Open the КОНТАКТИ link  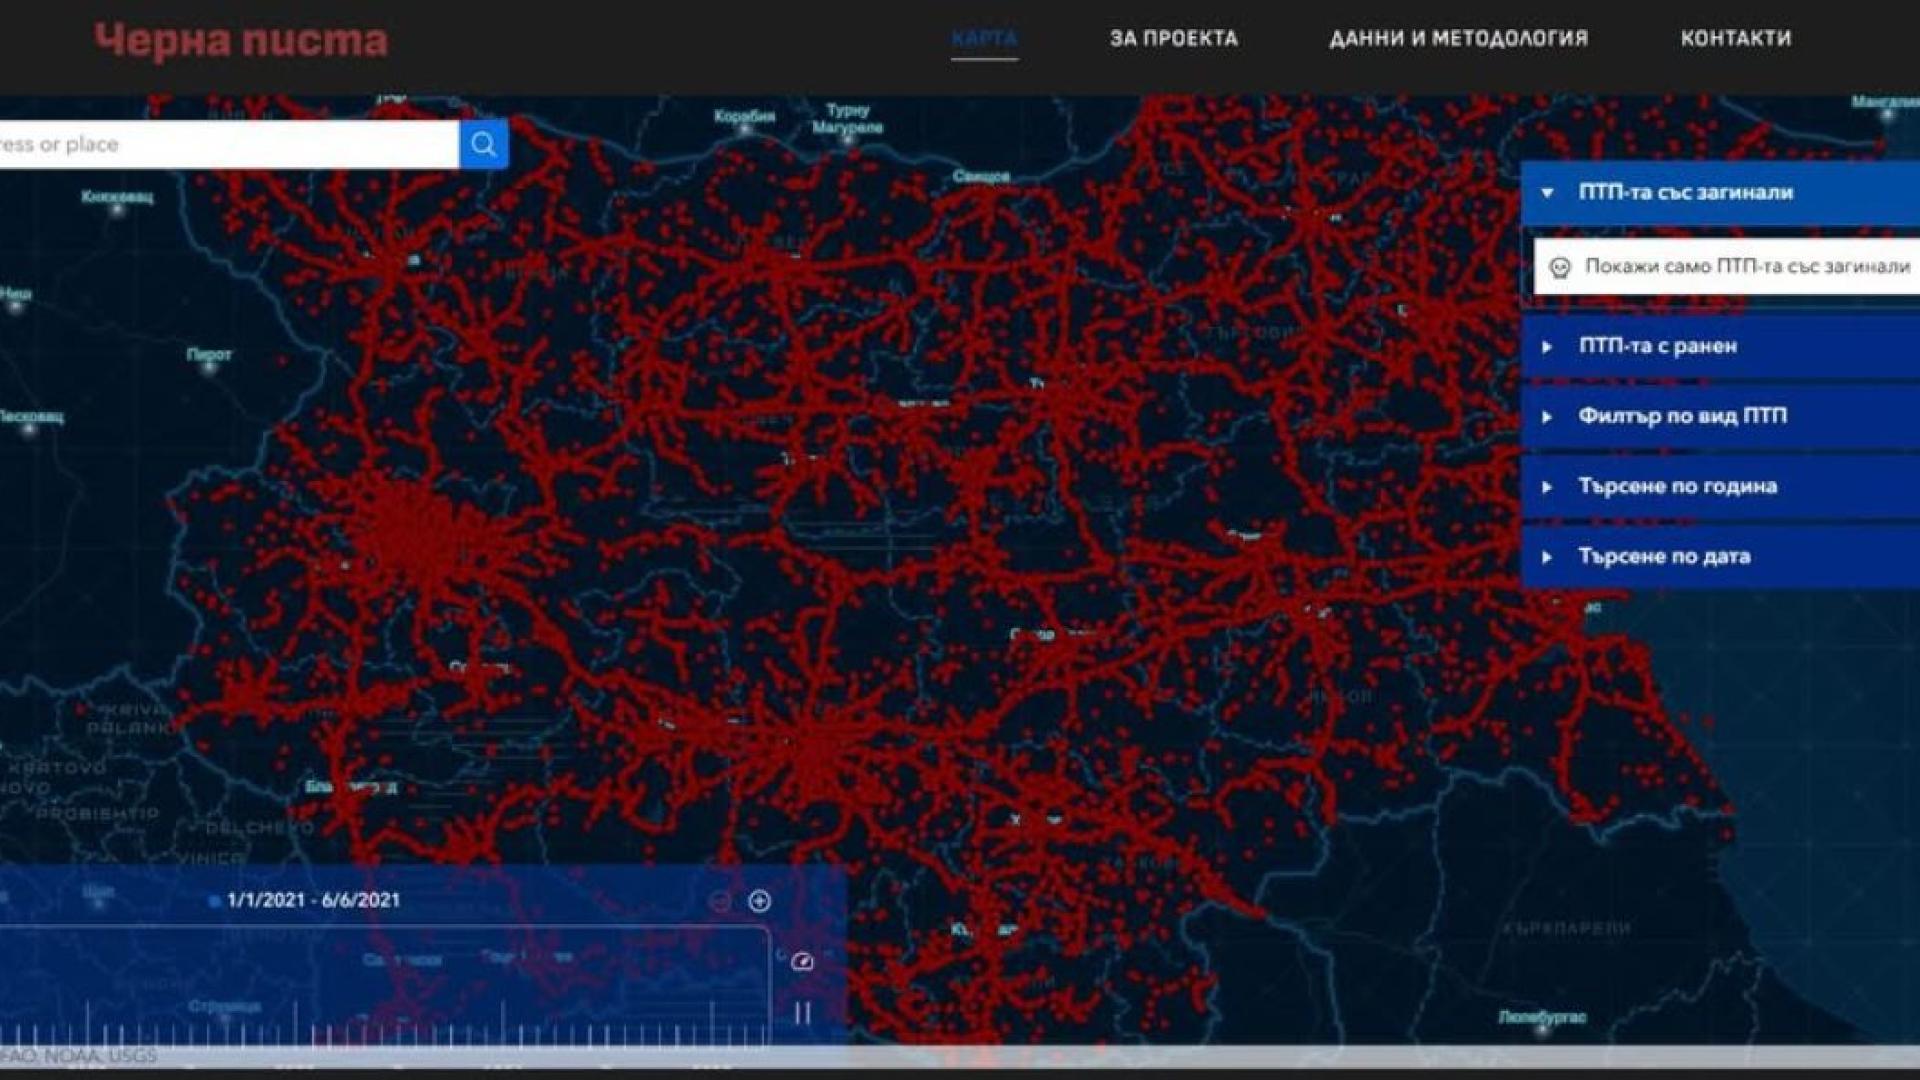point(1735,38)
